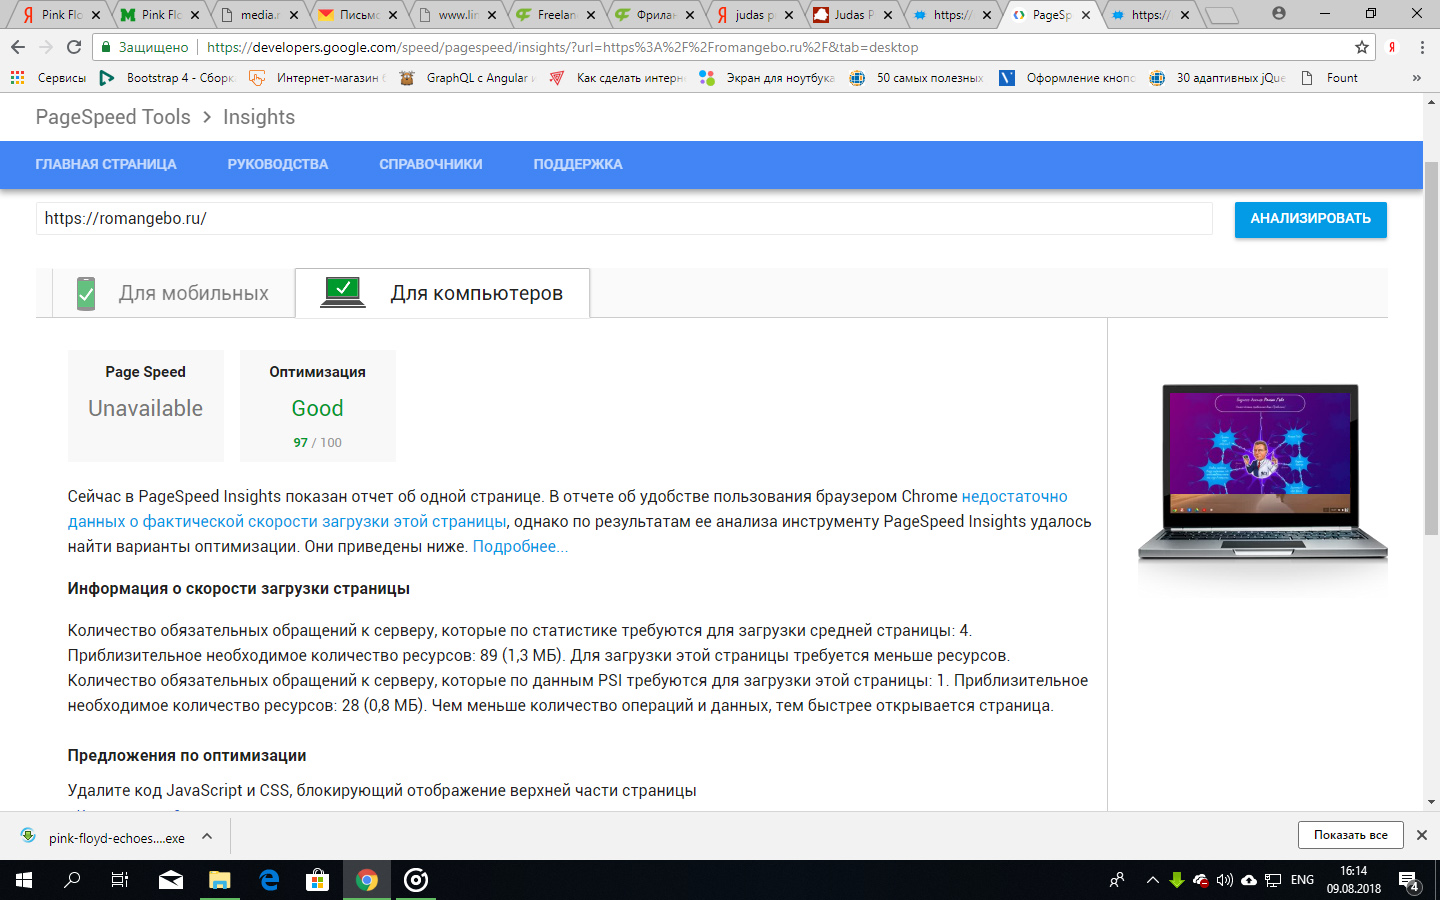The width and height of the screenshot is (1440, 900).
Task: Open the недостаточно данных о фактической скорости link
Action: (568, 509)
